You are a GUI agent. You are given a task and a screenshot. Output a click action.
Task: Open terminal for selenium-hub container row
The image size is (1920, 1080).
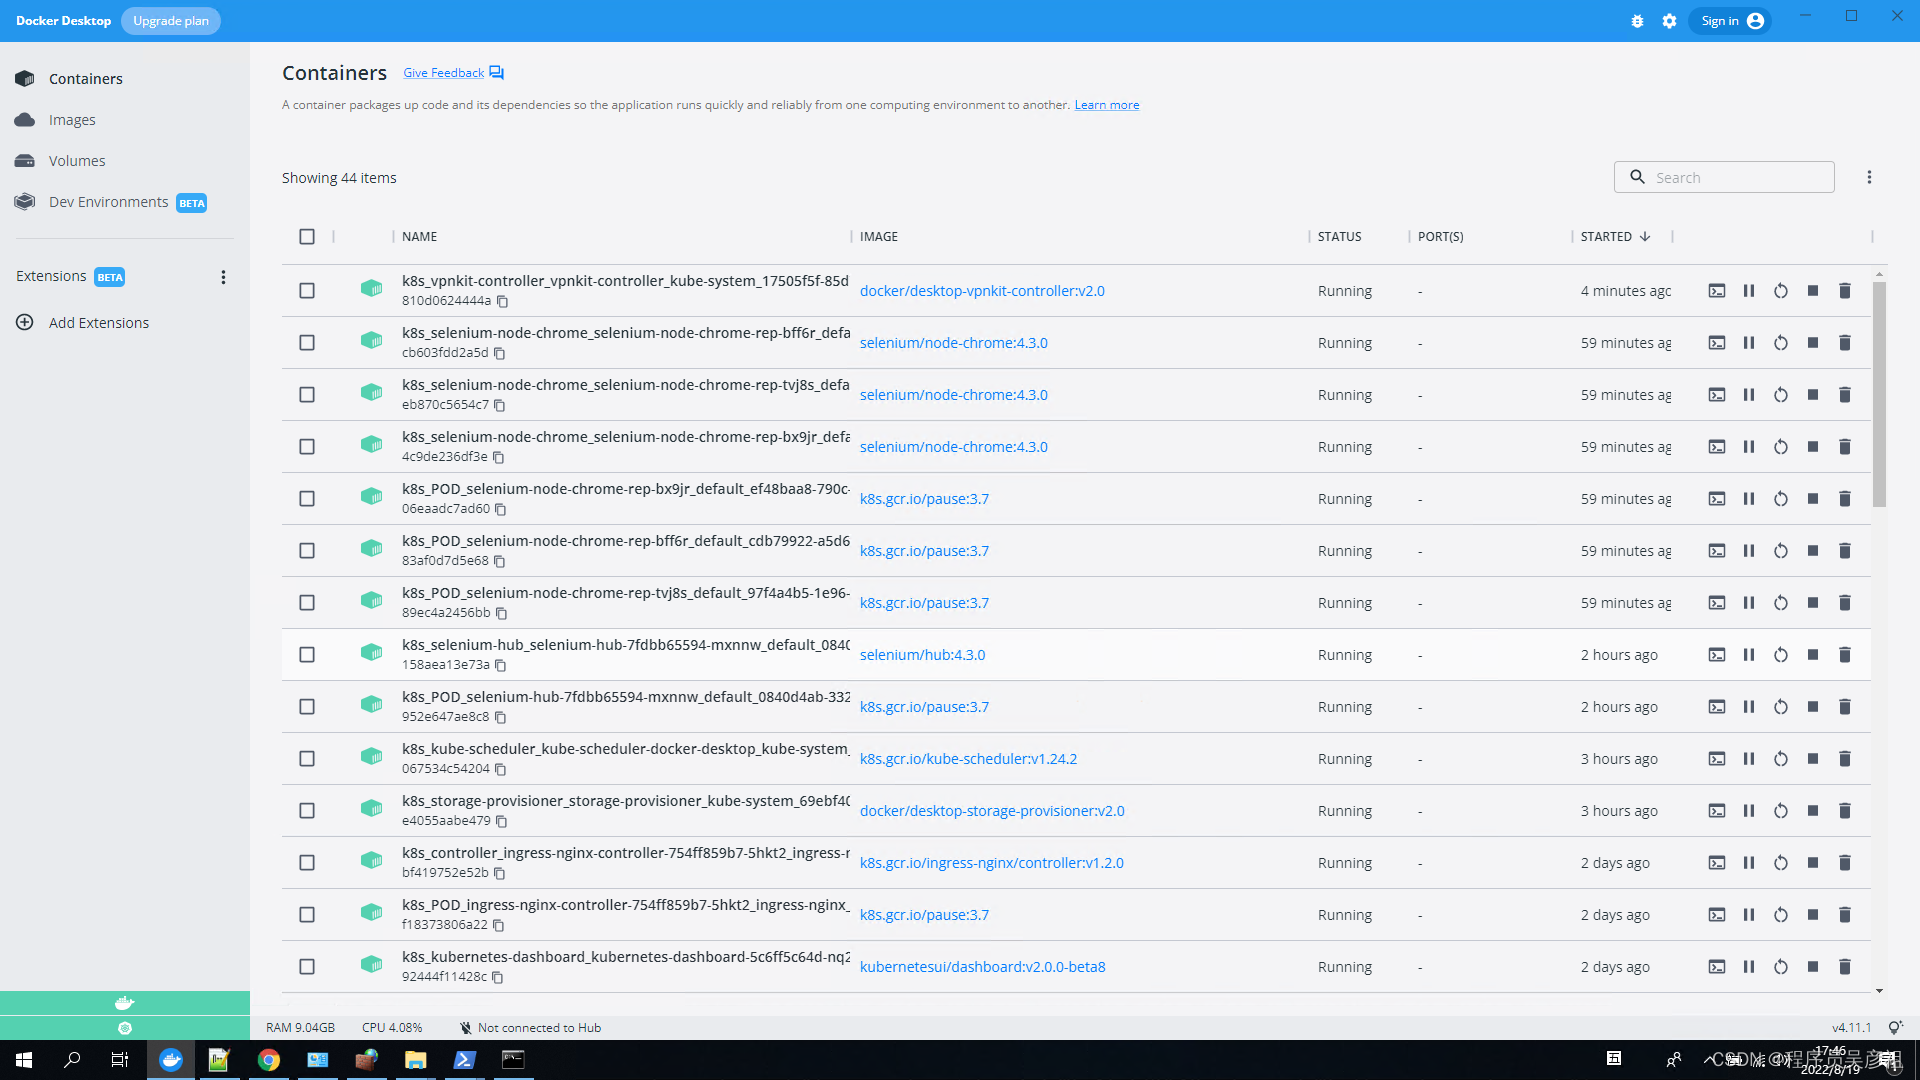tap(1717, 655)
